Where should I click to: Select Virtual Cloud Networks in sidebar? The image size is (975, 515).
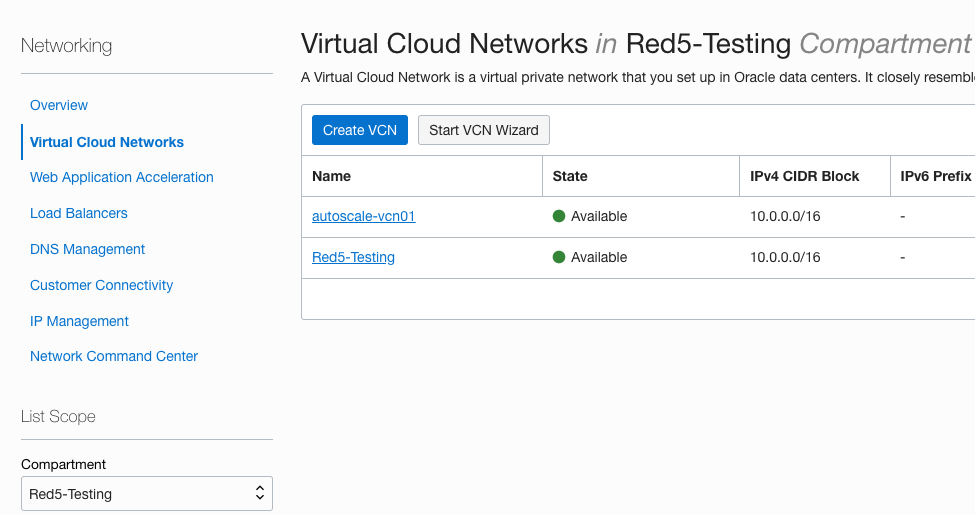tap(107, 142)
